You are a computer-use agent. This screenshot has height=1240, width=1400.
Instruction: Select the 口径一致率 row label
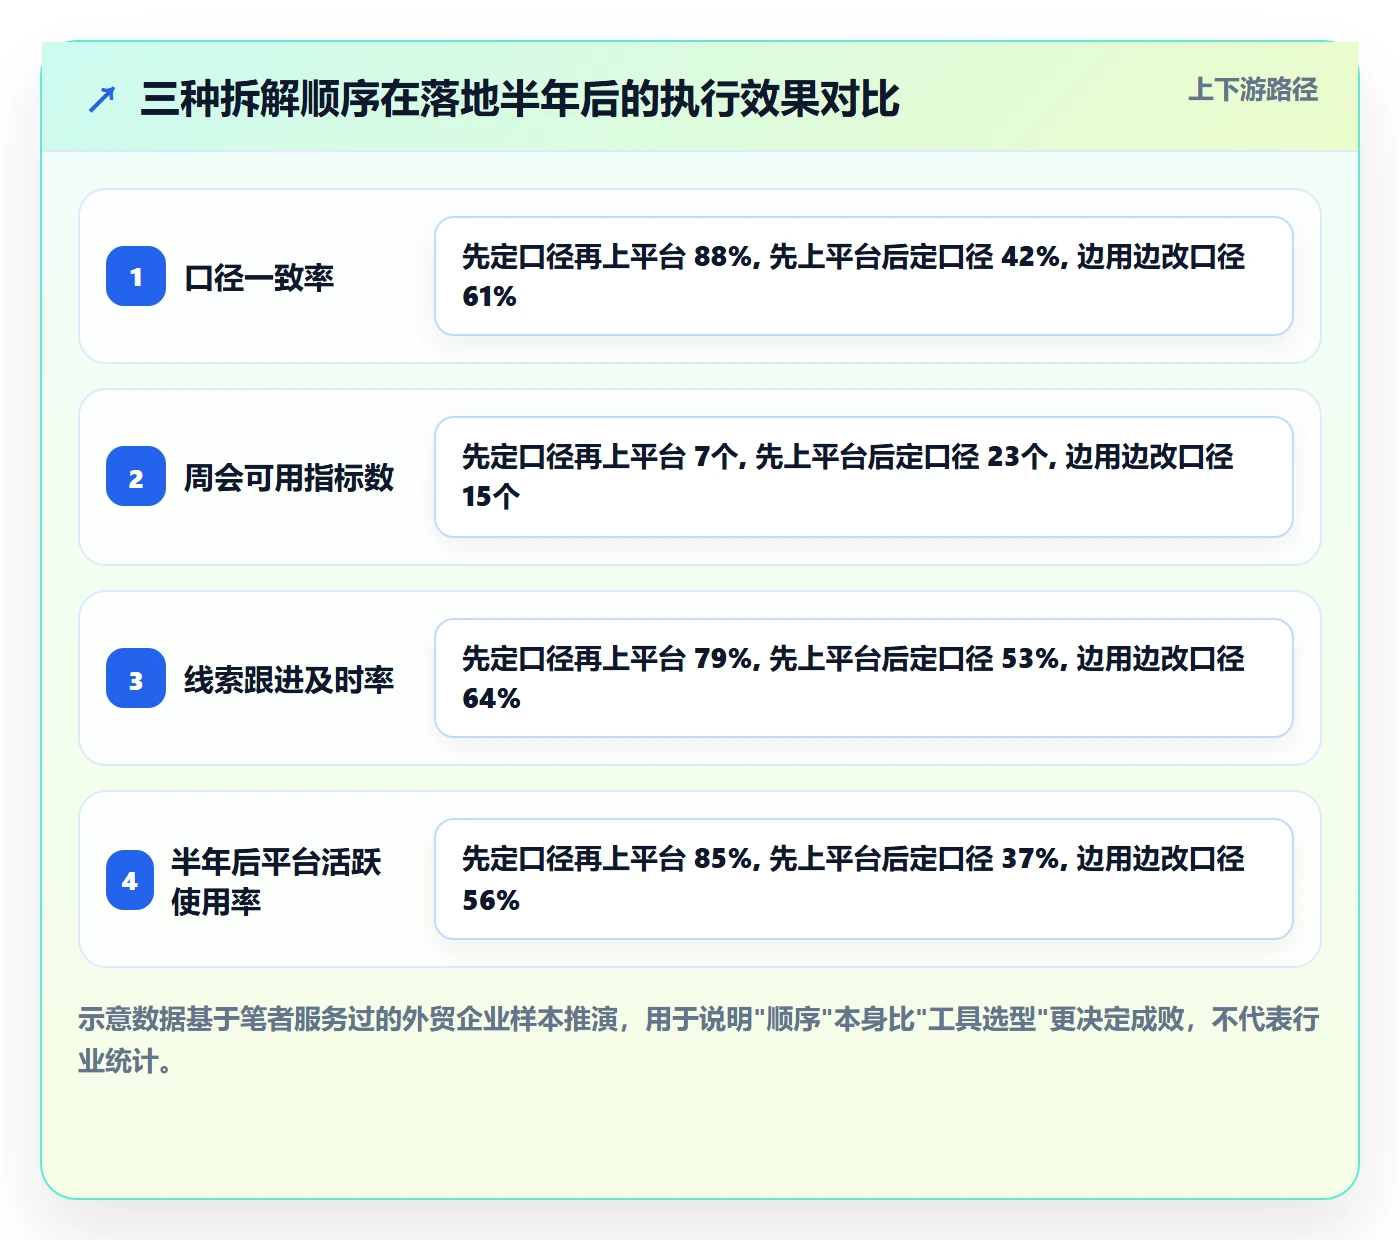coord(259,277)
